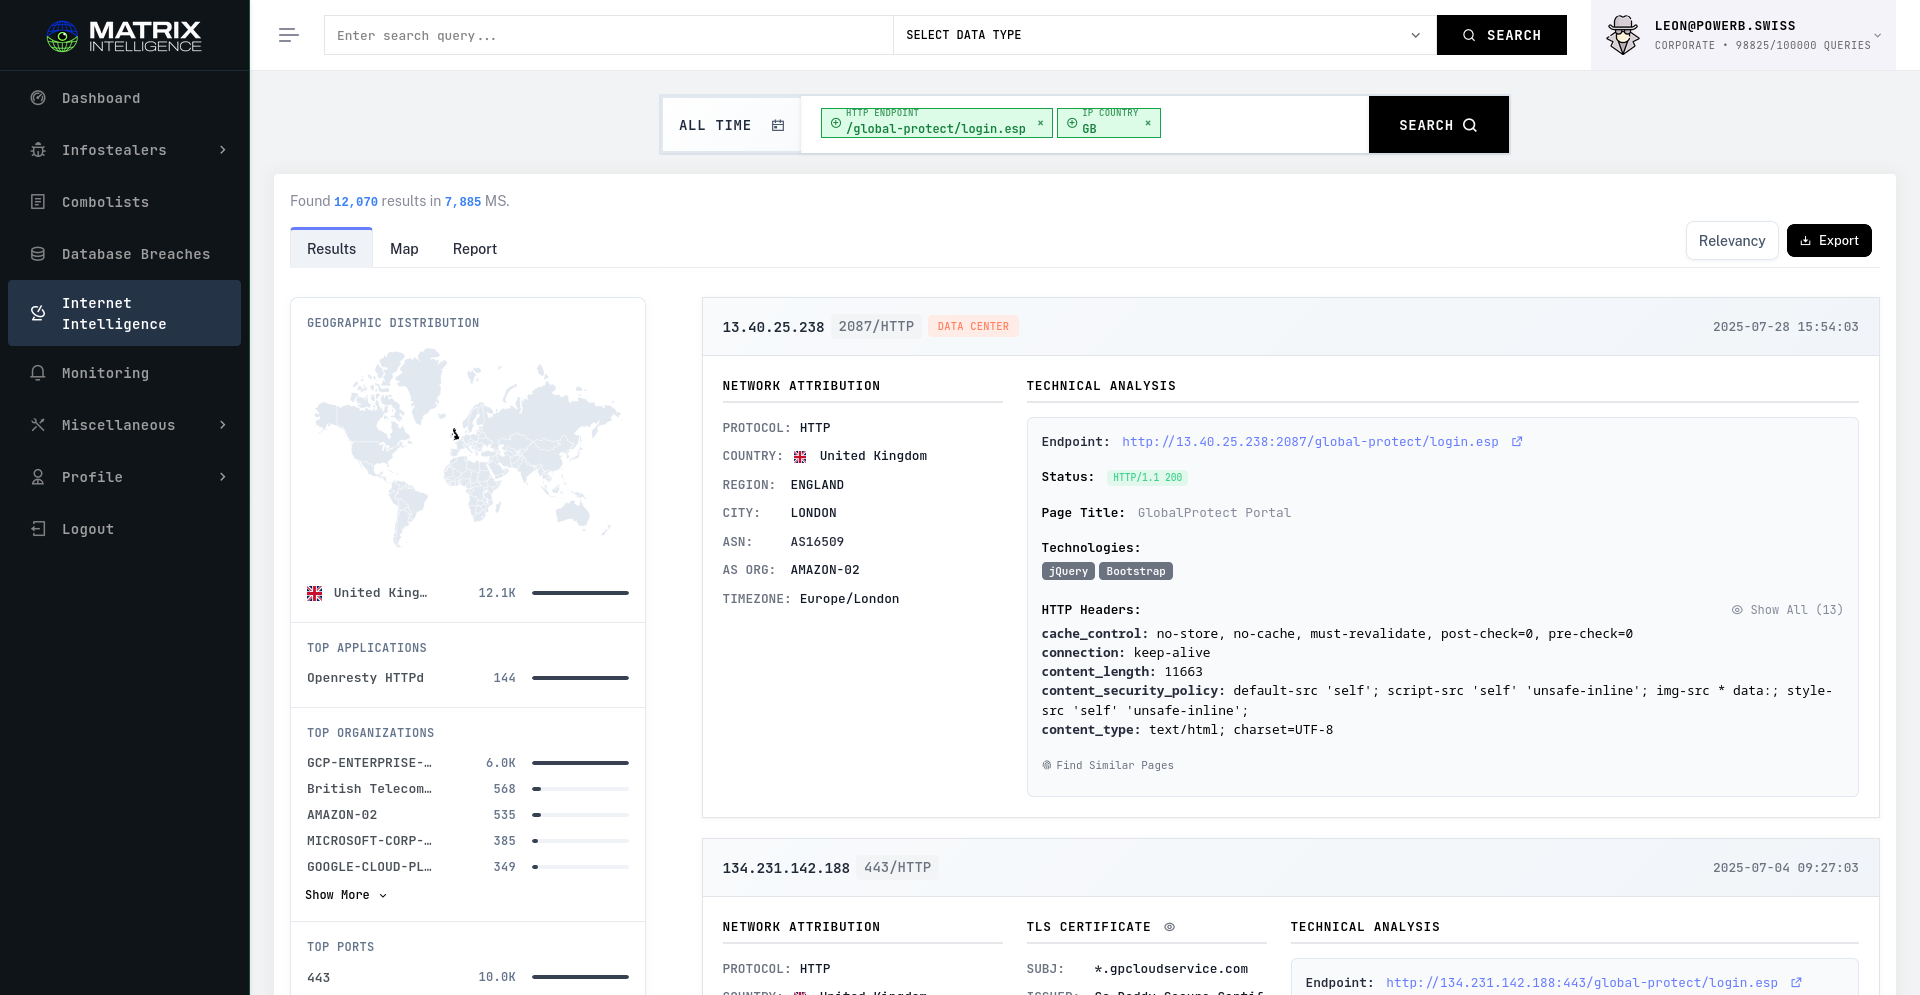The image size is (1920, 995).
Task: Click Find Similar Pages link
Action: pos(1108,765)
